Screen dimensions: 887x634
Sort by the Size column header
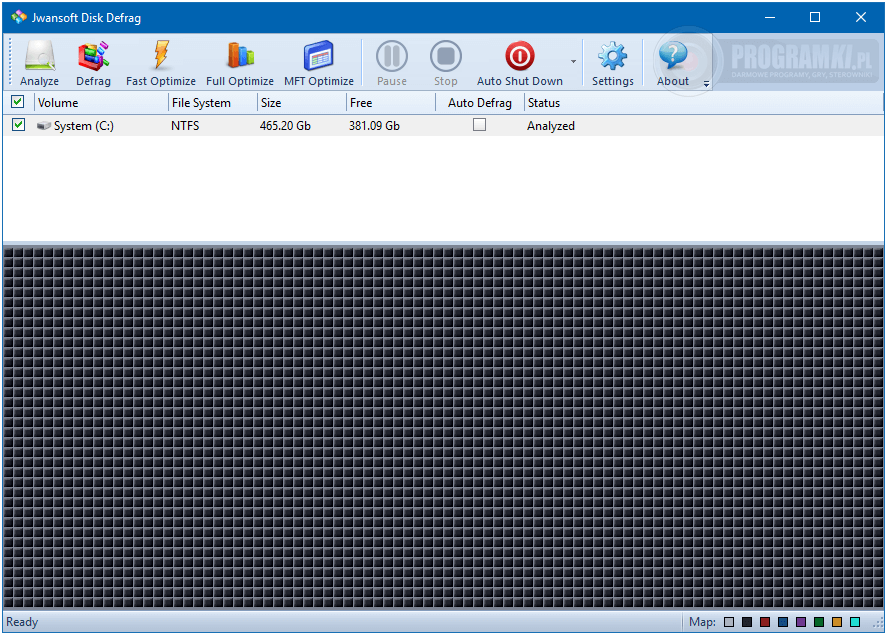click(302, 103)
